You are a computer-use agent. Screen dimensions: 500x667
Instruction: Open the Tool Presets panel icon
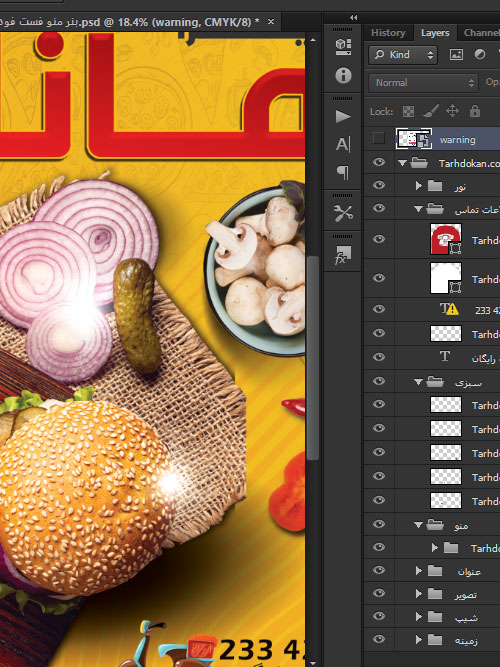[343, 214]
